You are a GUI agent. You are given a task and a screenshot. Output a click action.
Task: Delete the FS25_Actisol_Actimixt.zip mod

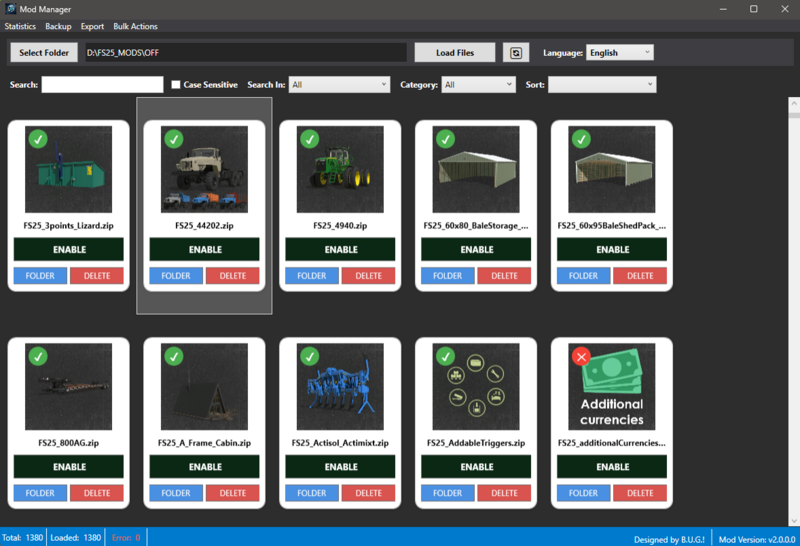coord(368,493)
